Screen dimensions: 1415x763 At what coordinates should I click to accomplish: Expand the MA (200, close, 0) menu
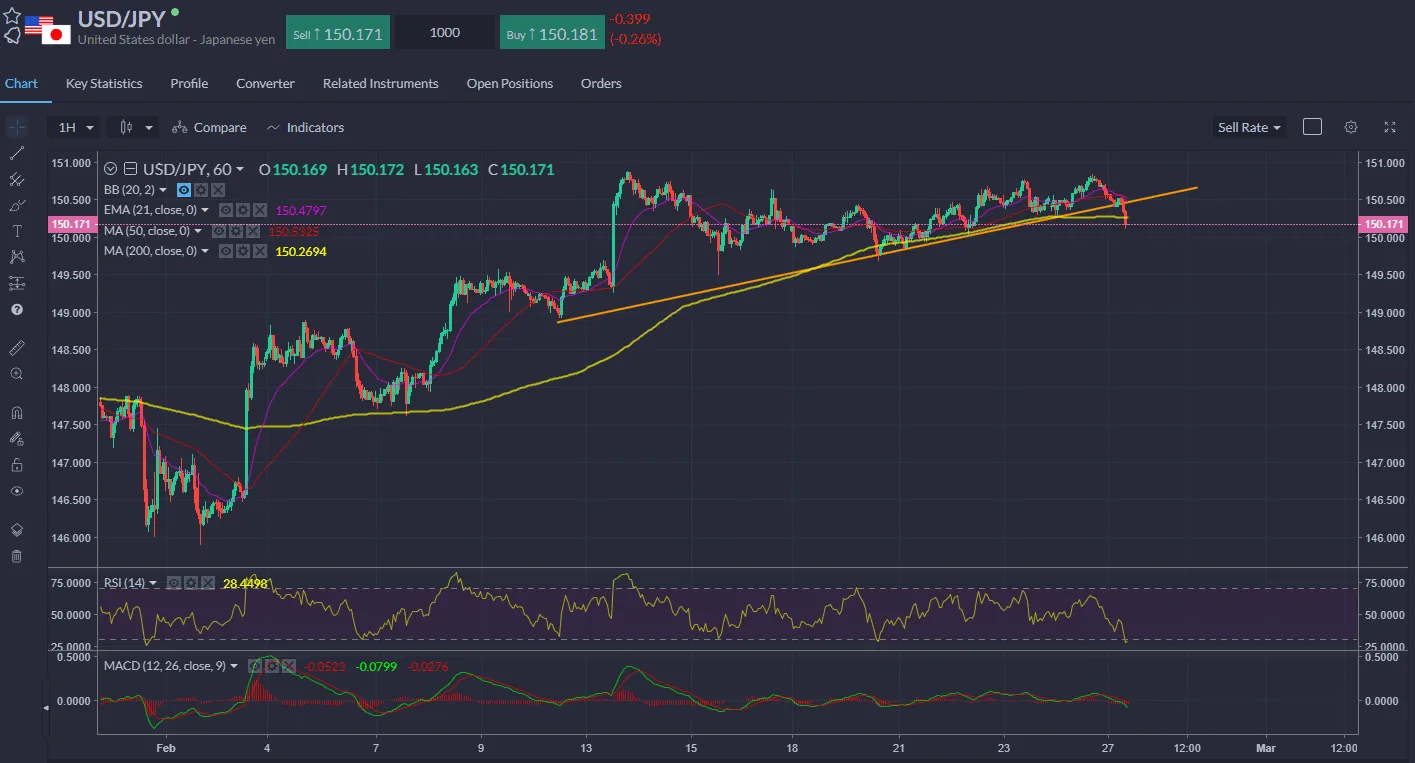click(205, 251)
